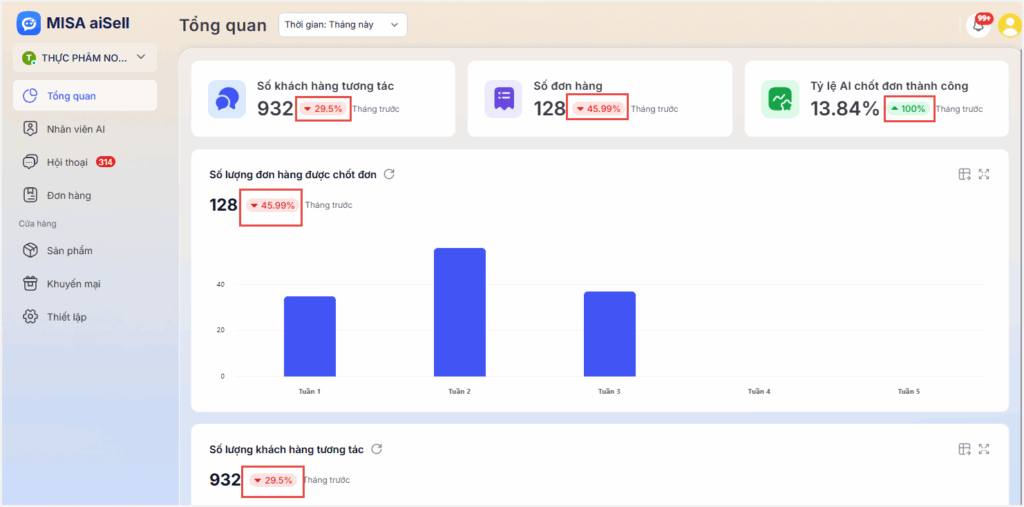
Task: Click the Số đơn hàng summary card
Action: click(599, 98)
